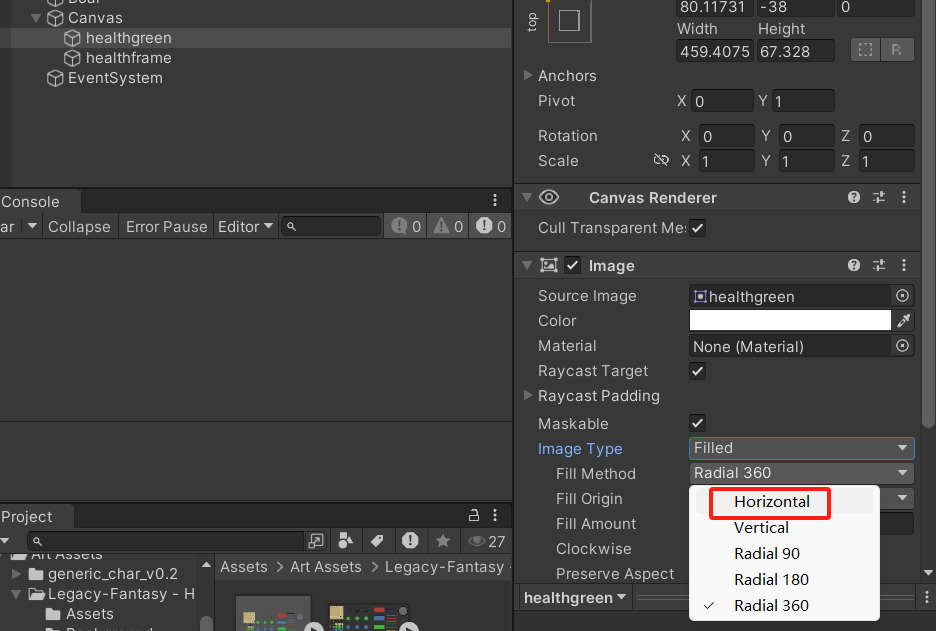
Task: Disable Image component checkbox
Action: (x=572, y=265)
